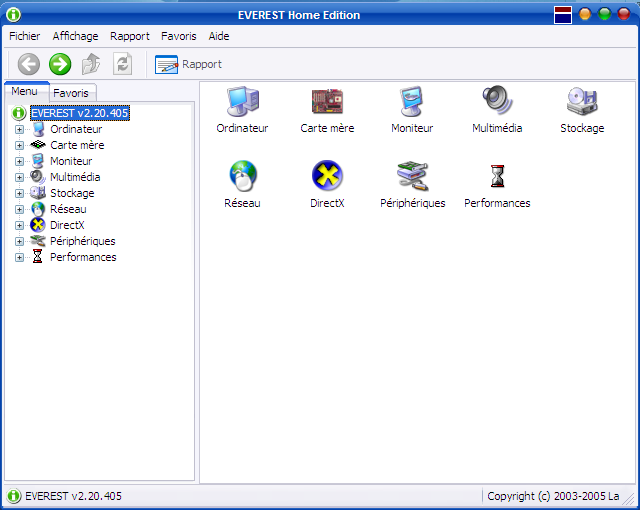Click the green info icon in the status bar

13,496
